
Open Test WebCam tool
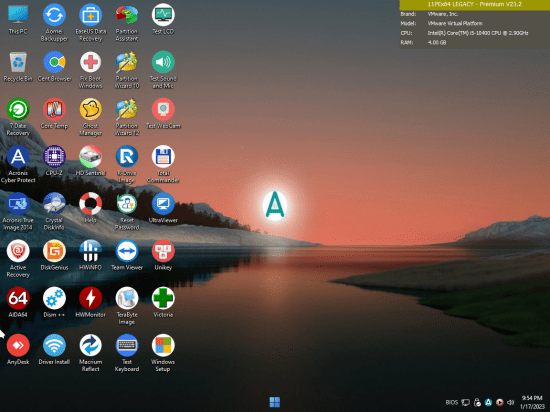163,114
